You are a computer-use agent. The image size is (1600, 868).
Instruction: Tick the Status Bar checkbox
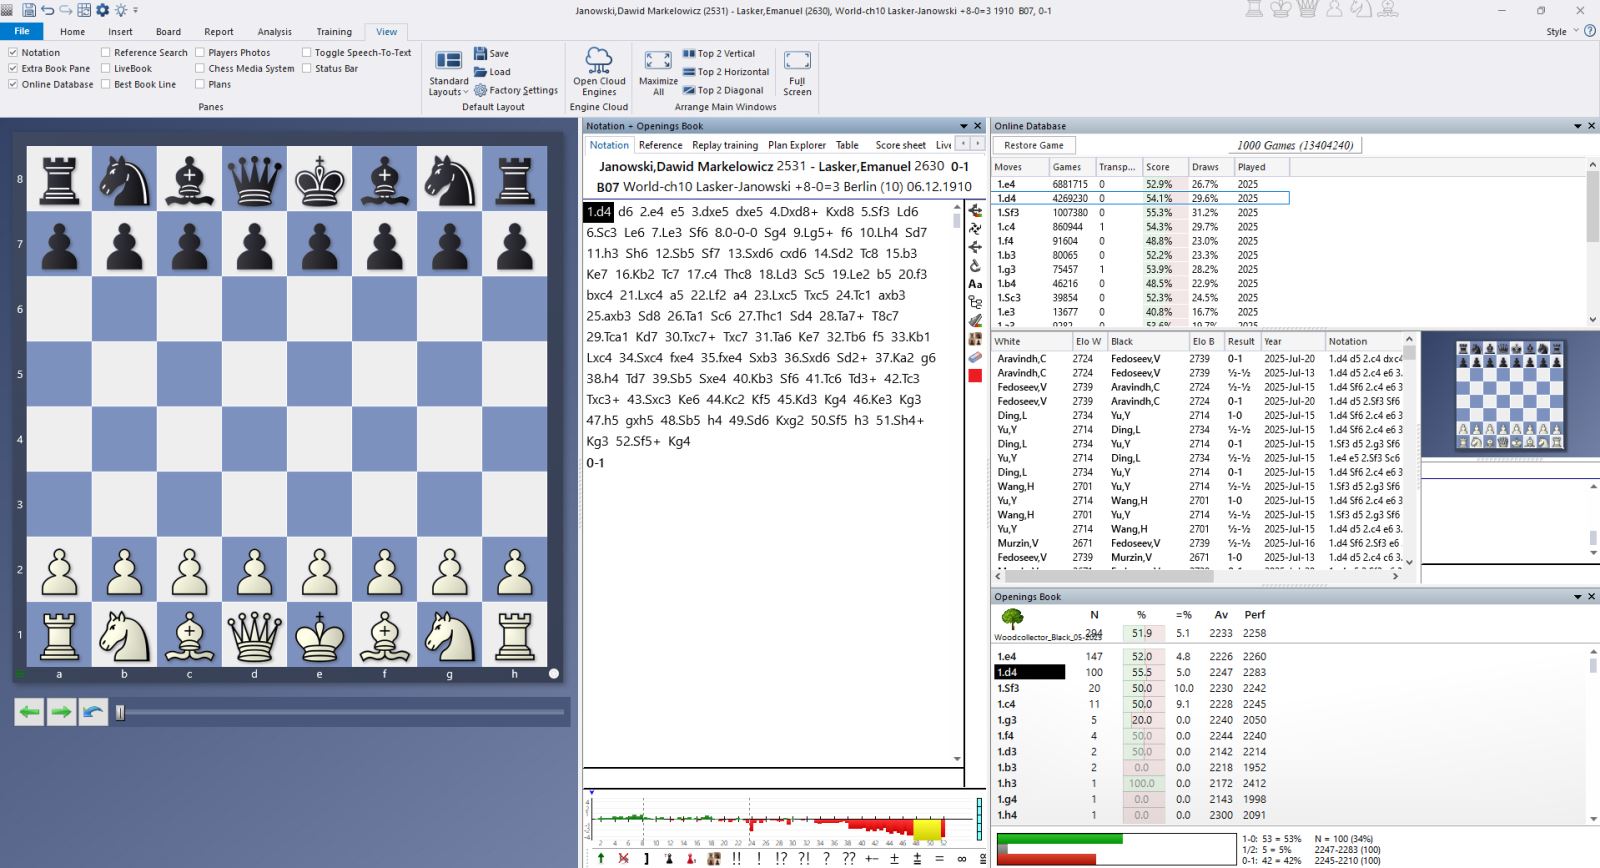click(307, 69)
